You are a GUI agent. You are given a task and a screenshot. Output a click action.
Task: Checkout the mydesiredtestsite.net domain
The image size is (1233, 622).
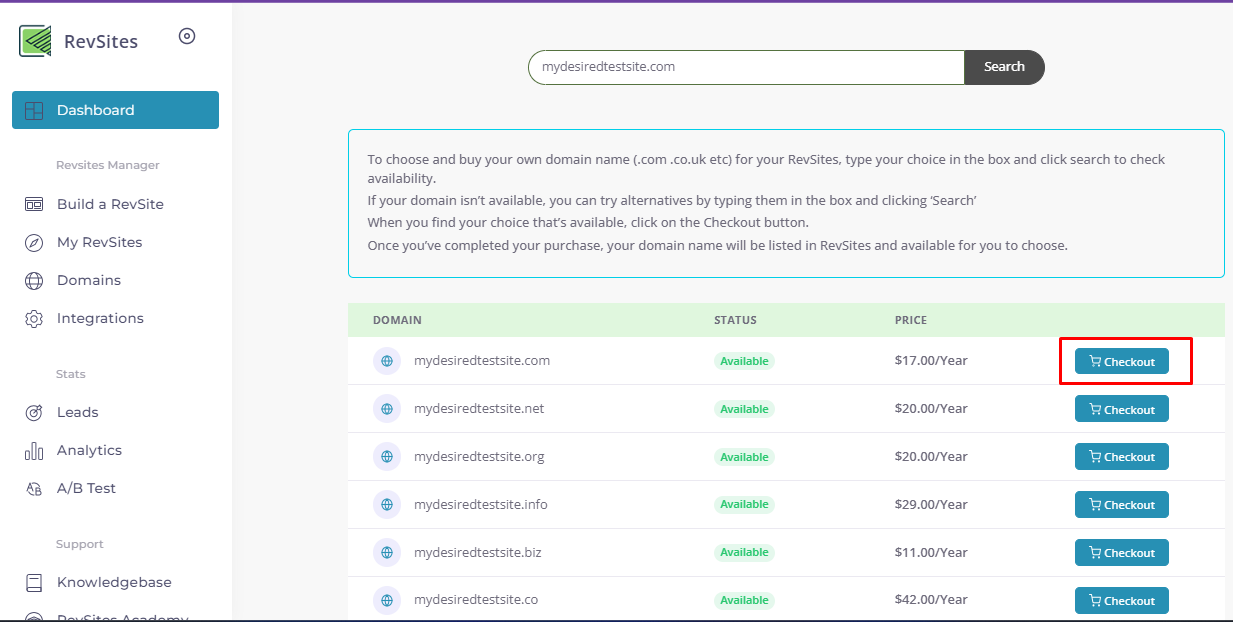coord(1121,409)
